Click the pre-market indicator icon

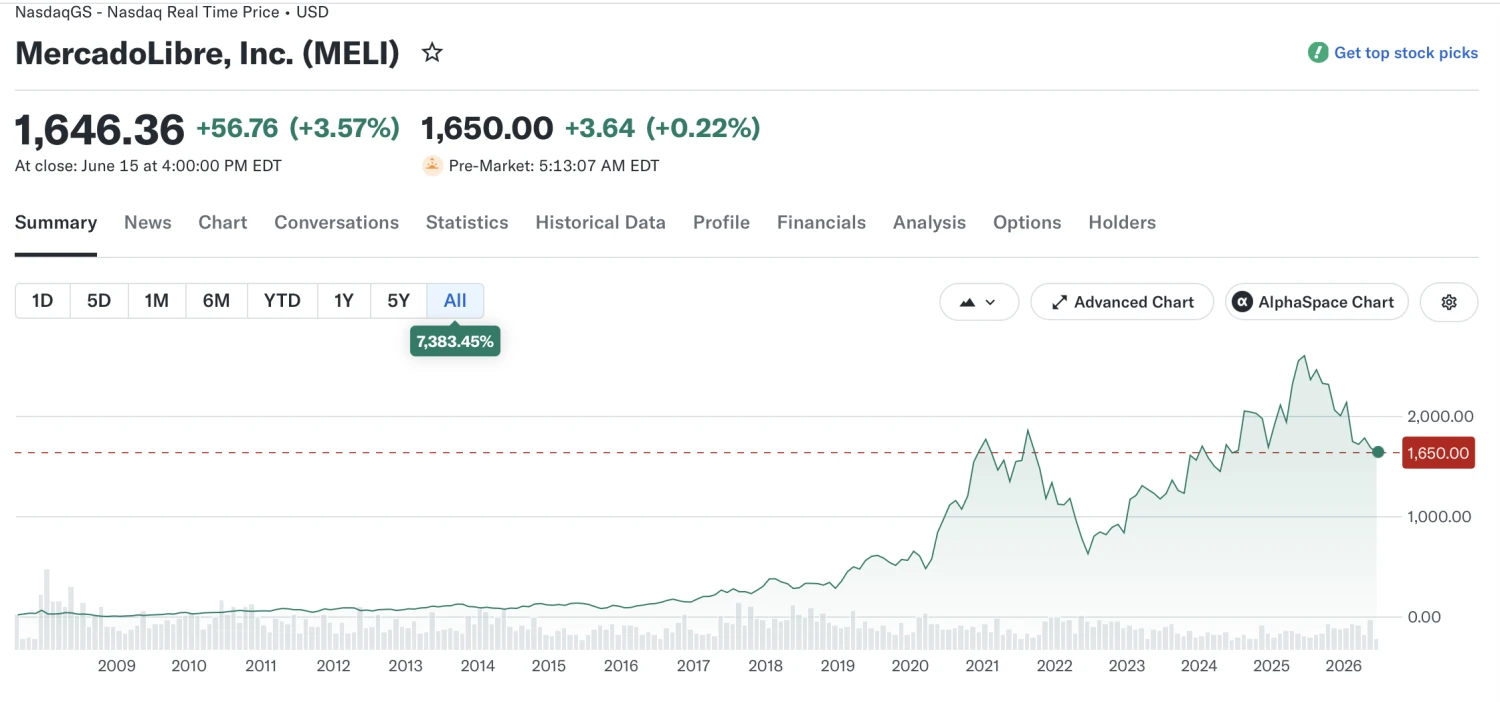[432, 166]
